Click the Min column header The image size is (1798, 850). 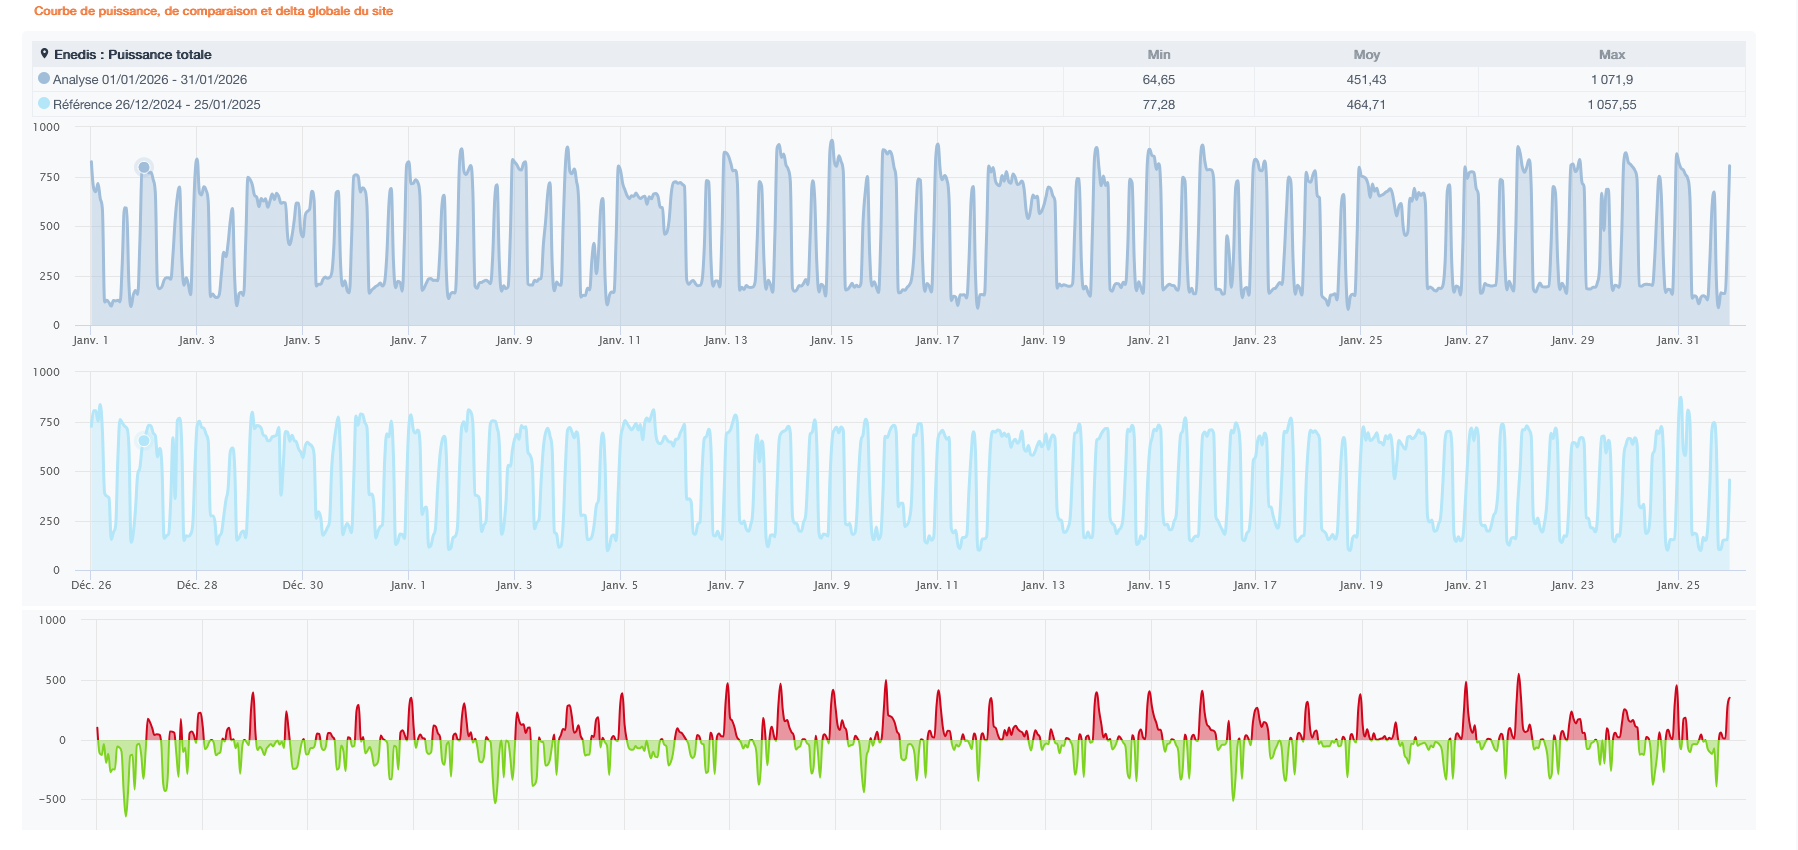pos(1159,55)
